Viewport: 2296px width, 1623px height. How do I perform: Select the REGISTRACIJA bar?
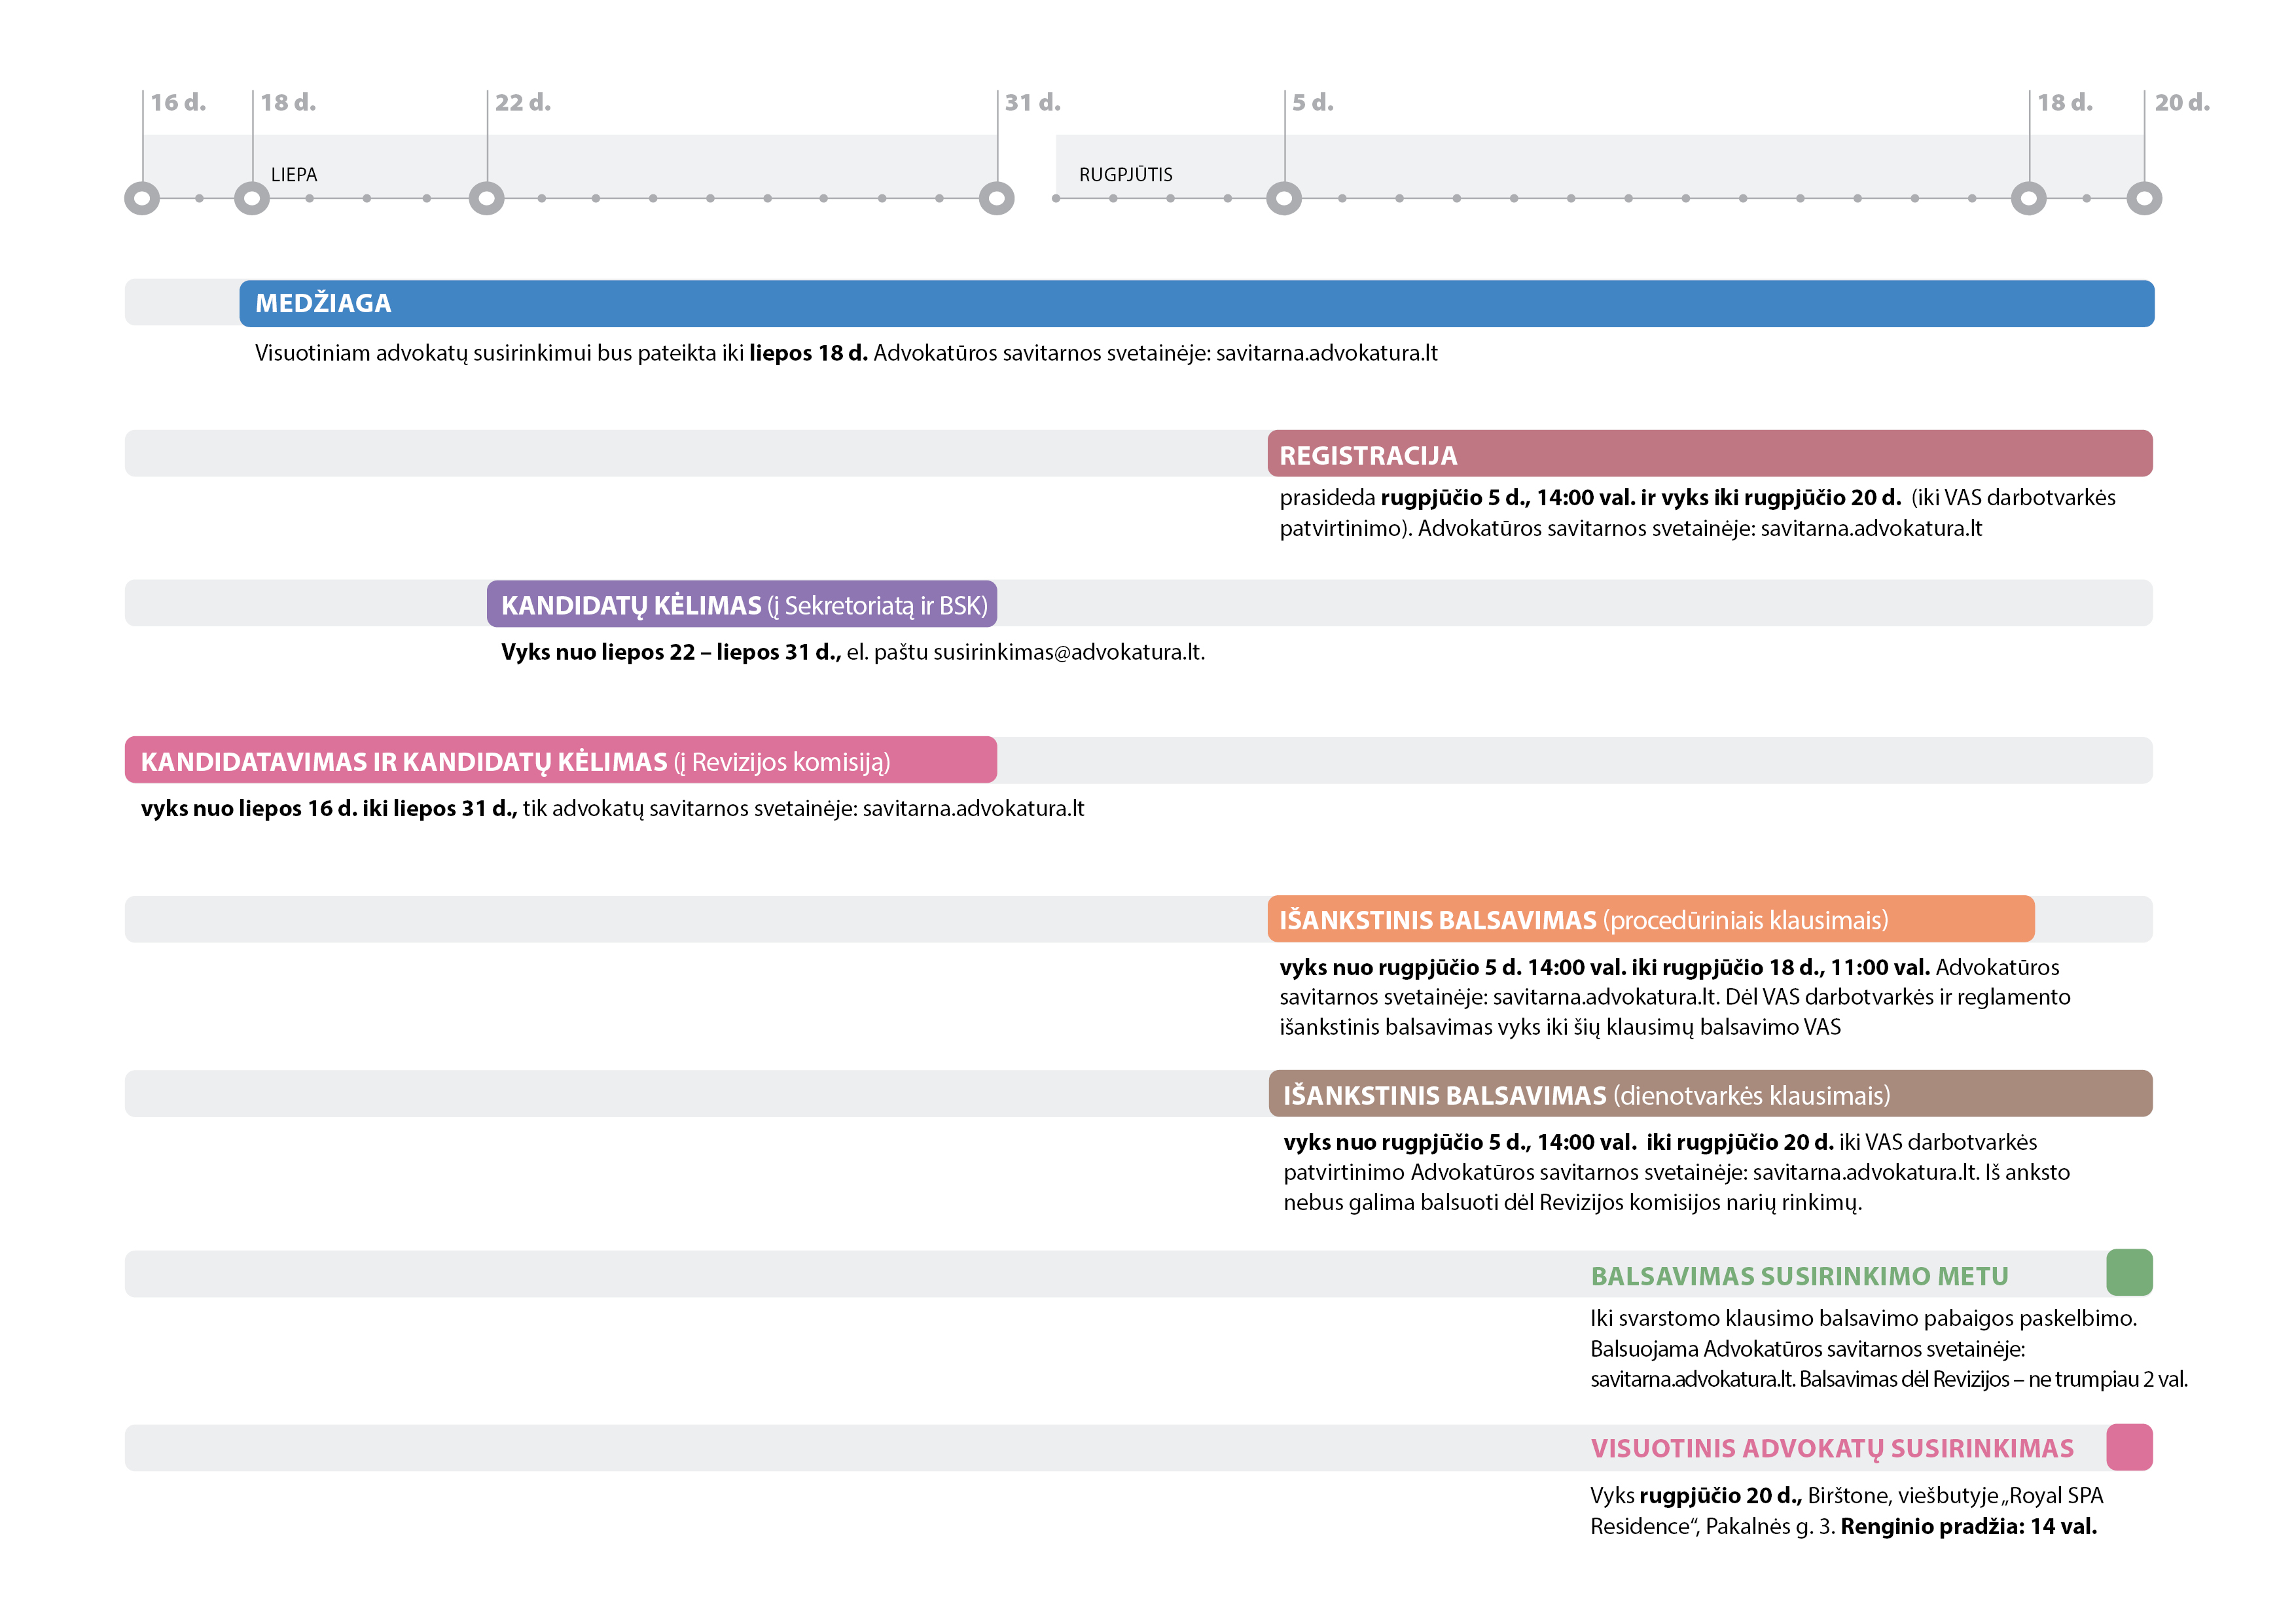coord(1710,454)
